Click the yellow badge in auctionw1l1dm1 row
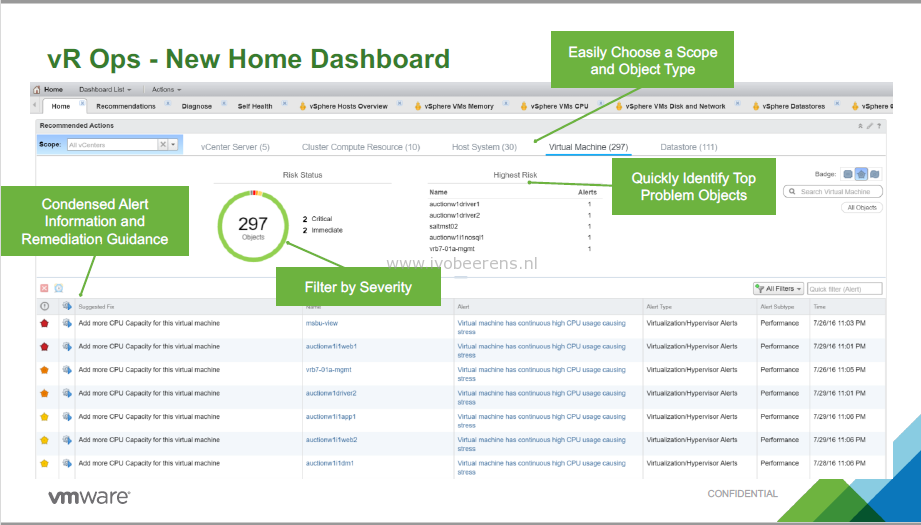 (x=45, y=463)
